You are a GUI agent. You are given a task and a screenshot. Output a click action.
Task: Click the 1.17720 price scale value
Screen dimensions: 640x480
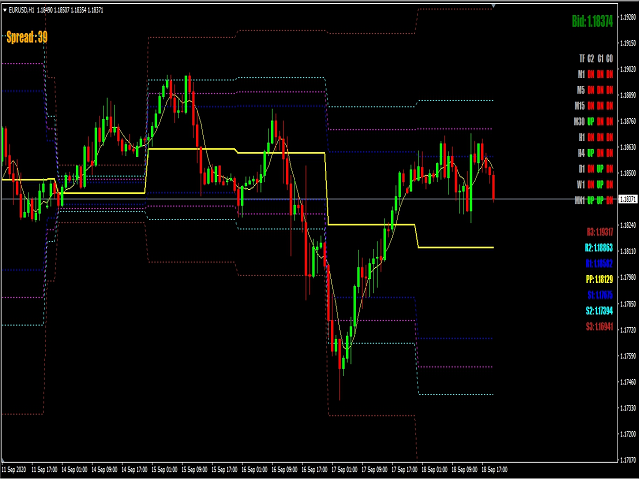pos(628,330)
